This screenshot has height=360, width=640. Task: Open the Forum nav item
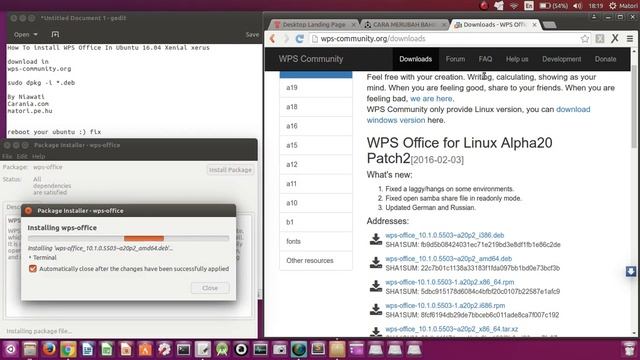point(455,59)
